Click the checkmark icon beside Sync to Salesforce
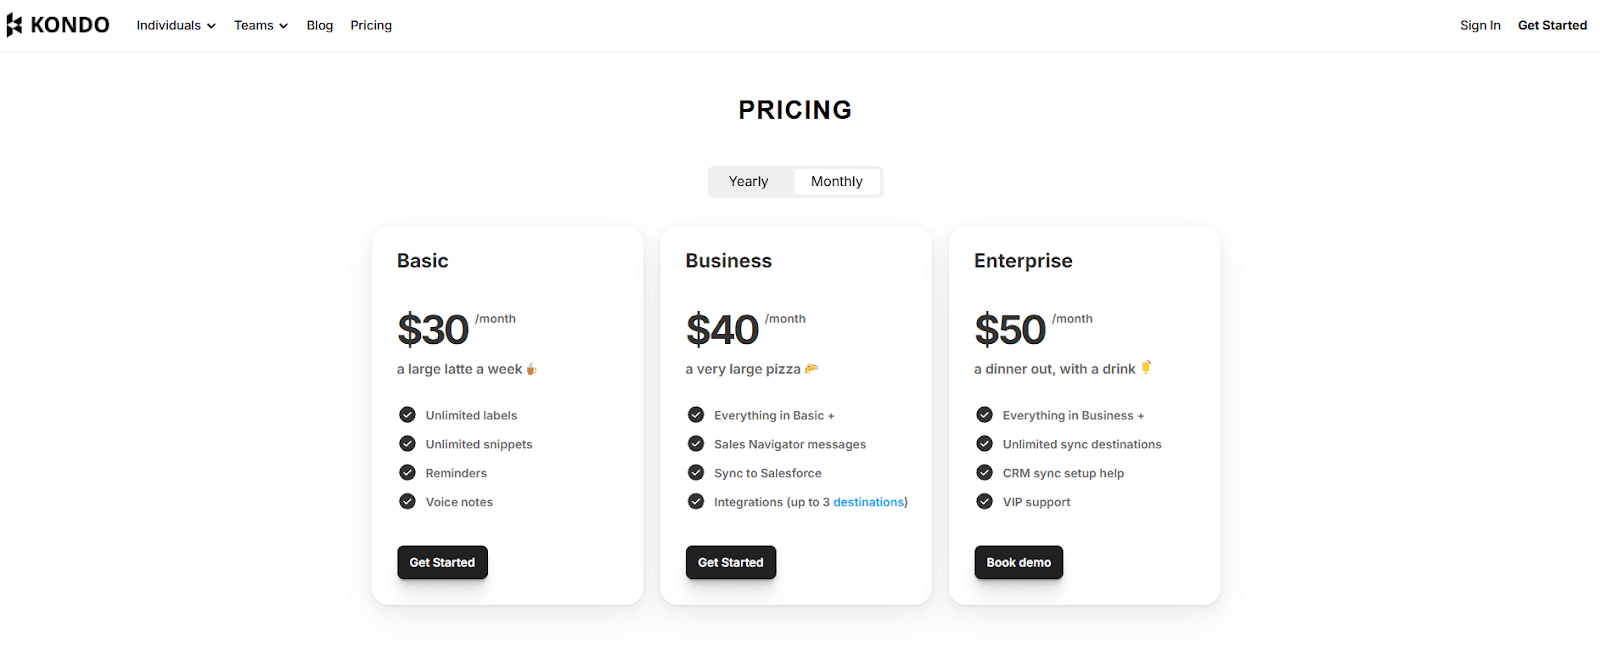Viewport: 1600px width, 660px height. pos(696,473)
